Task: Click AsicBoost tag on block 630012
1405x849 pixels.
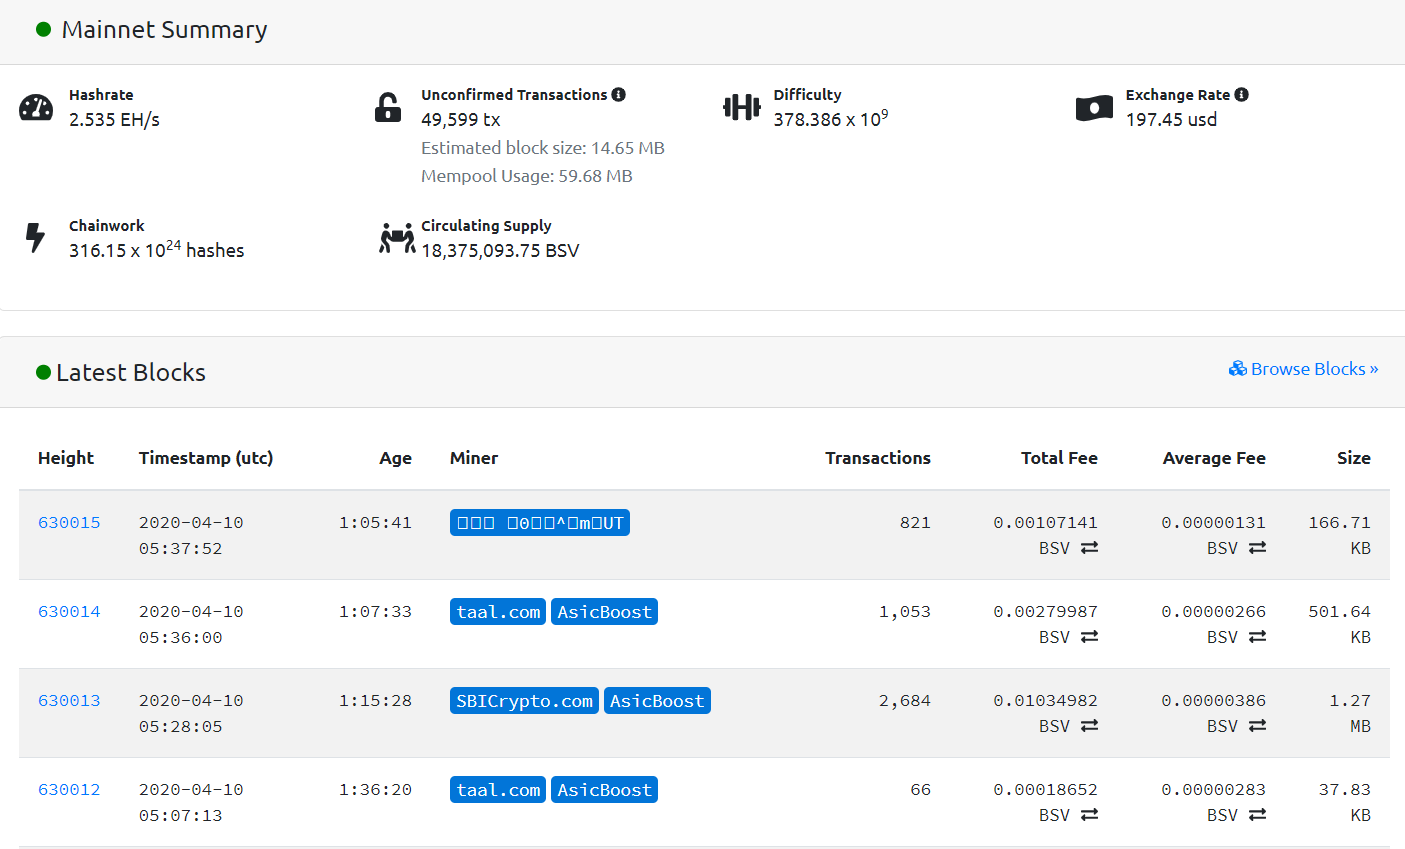Action: (604, 790)
